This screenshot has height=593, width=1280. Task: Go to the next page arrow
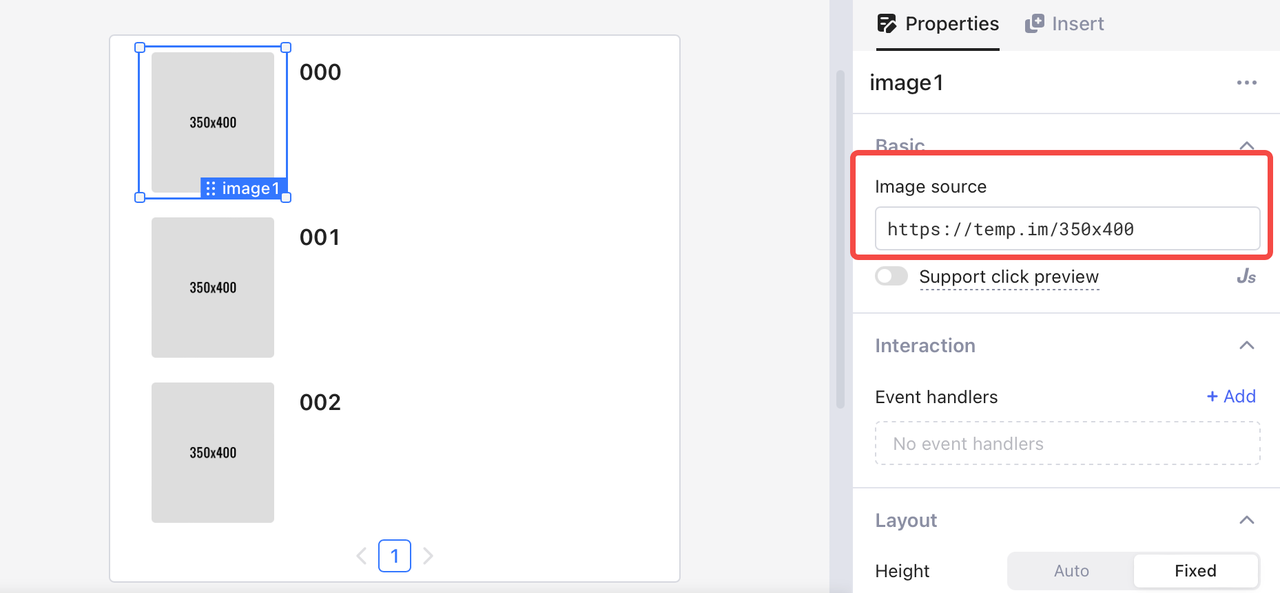[x=428, y=556]
